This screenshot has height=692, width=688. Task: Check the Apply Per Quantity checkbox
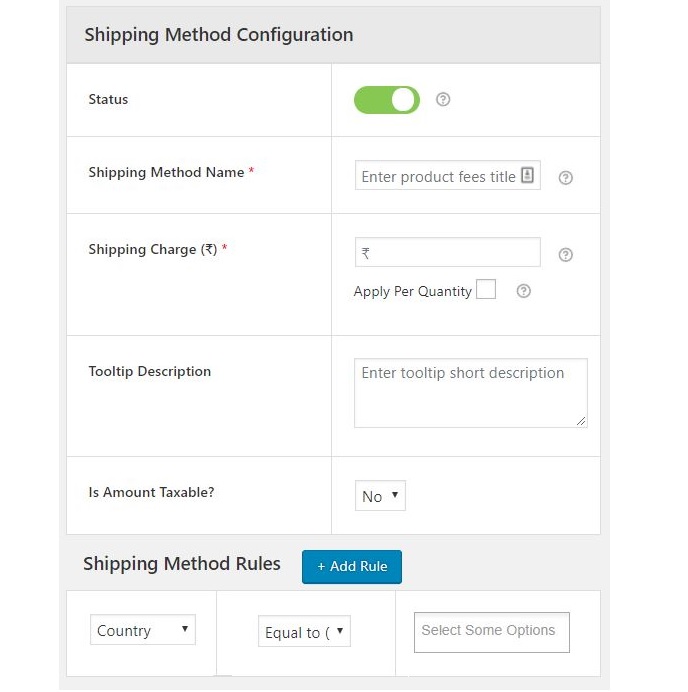[486, 290]
